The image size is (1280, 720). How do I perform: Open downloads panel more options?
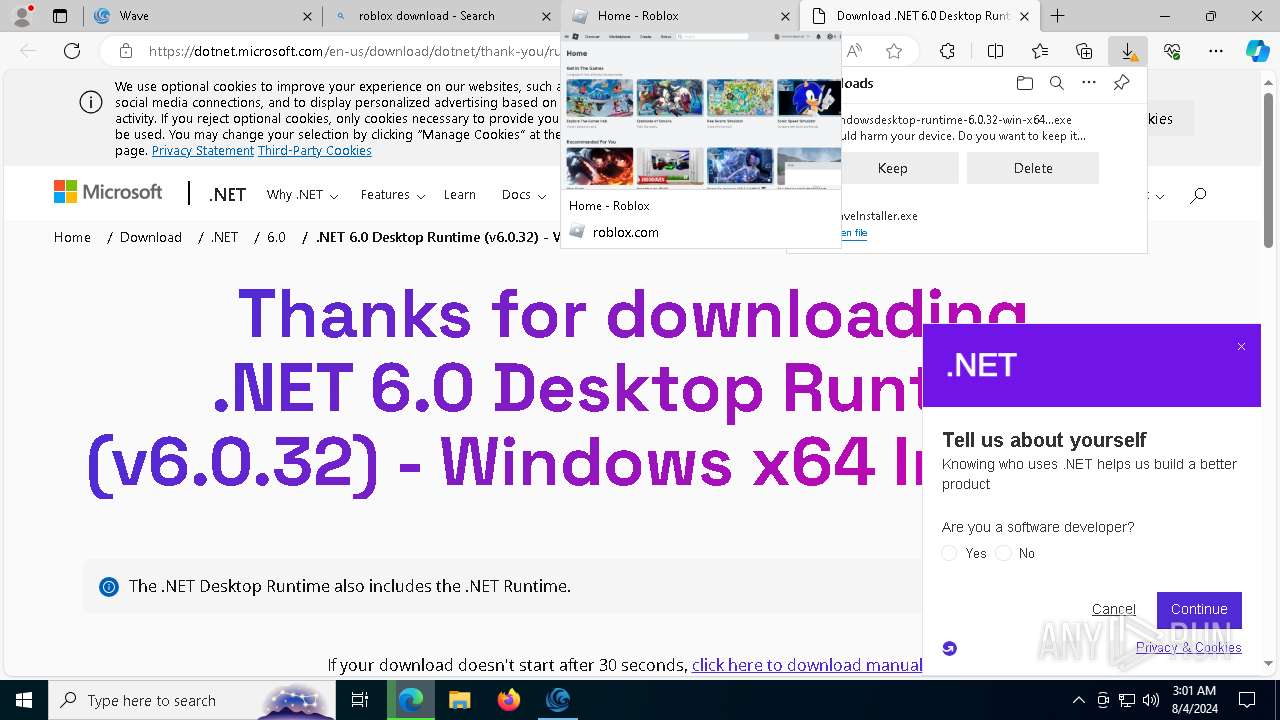1089,83
